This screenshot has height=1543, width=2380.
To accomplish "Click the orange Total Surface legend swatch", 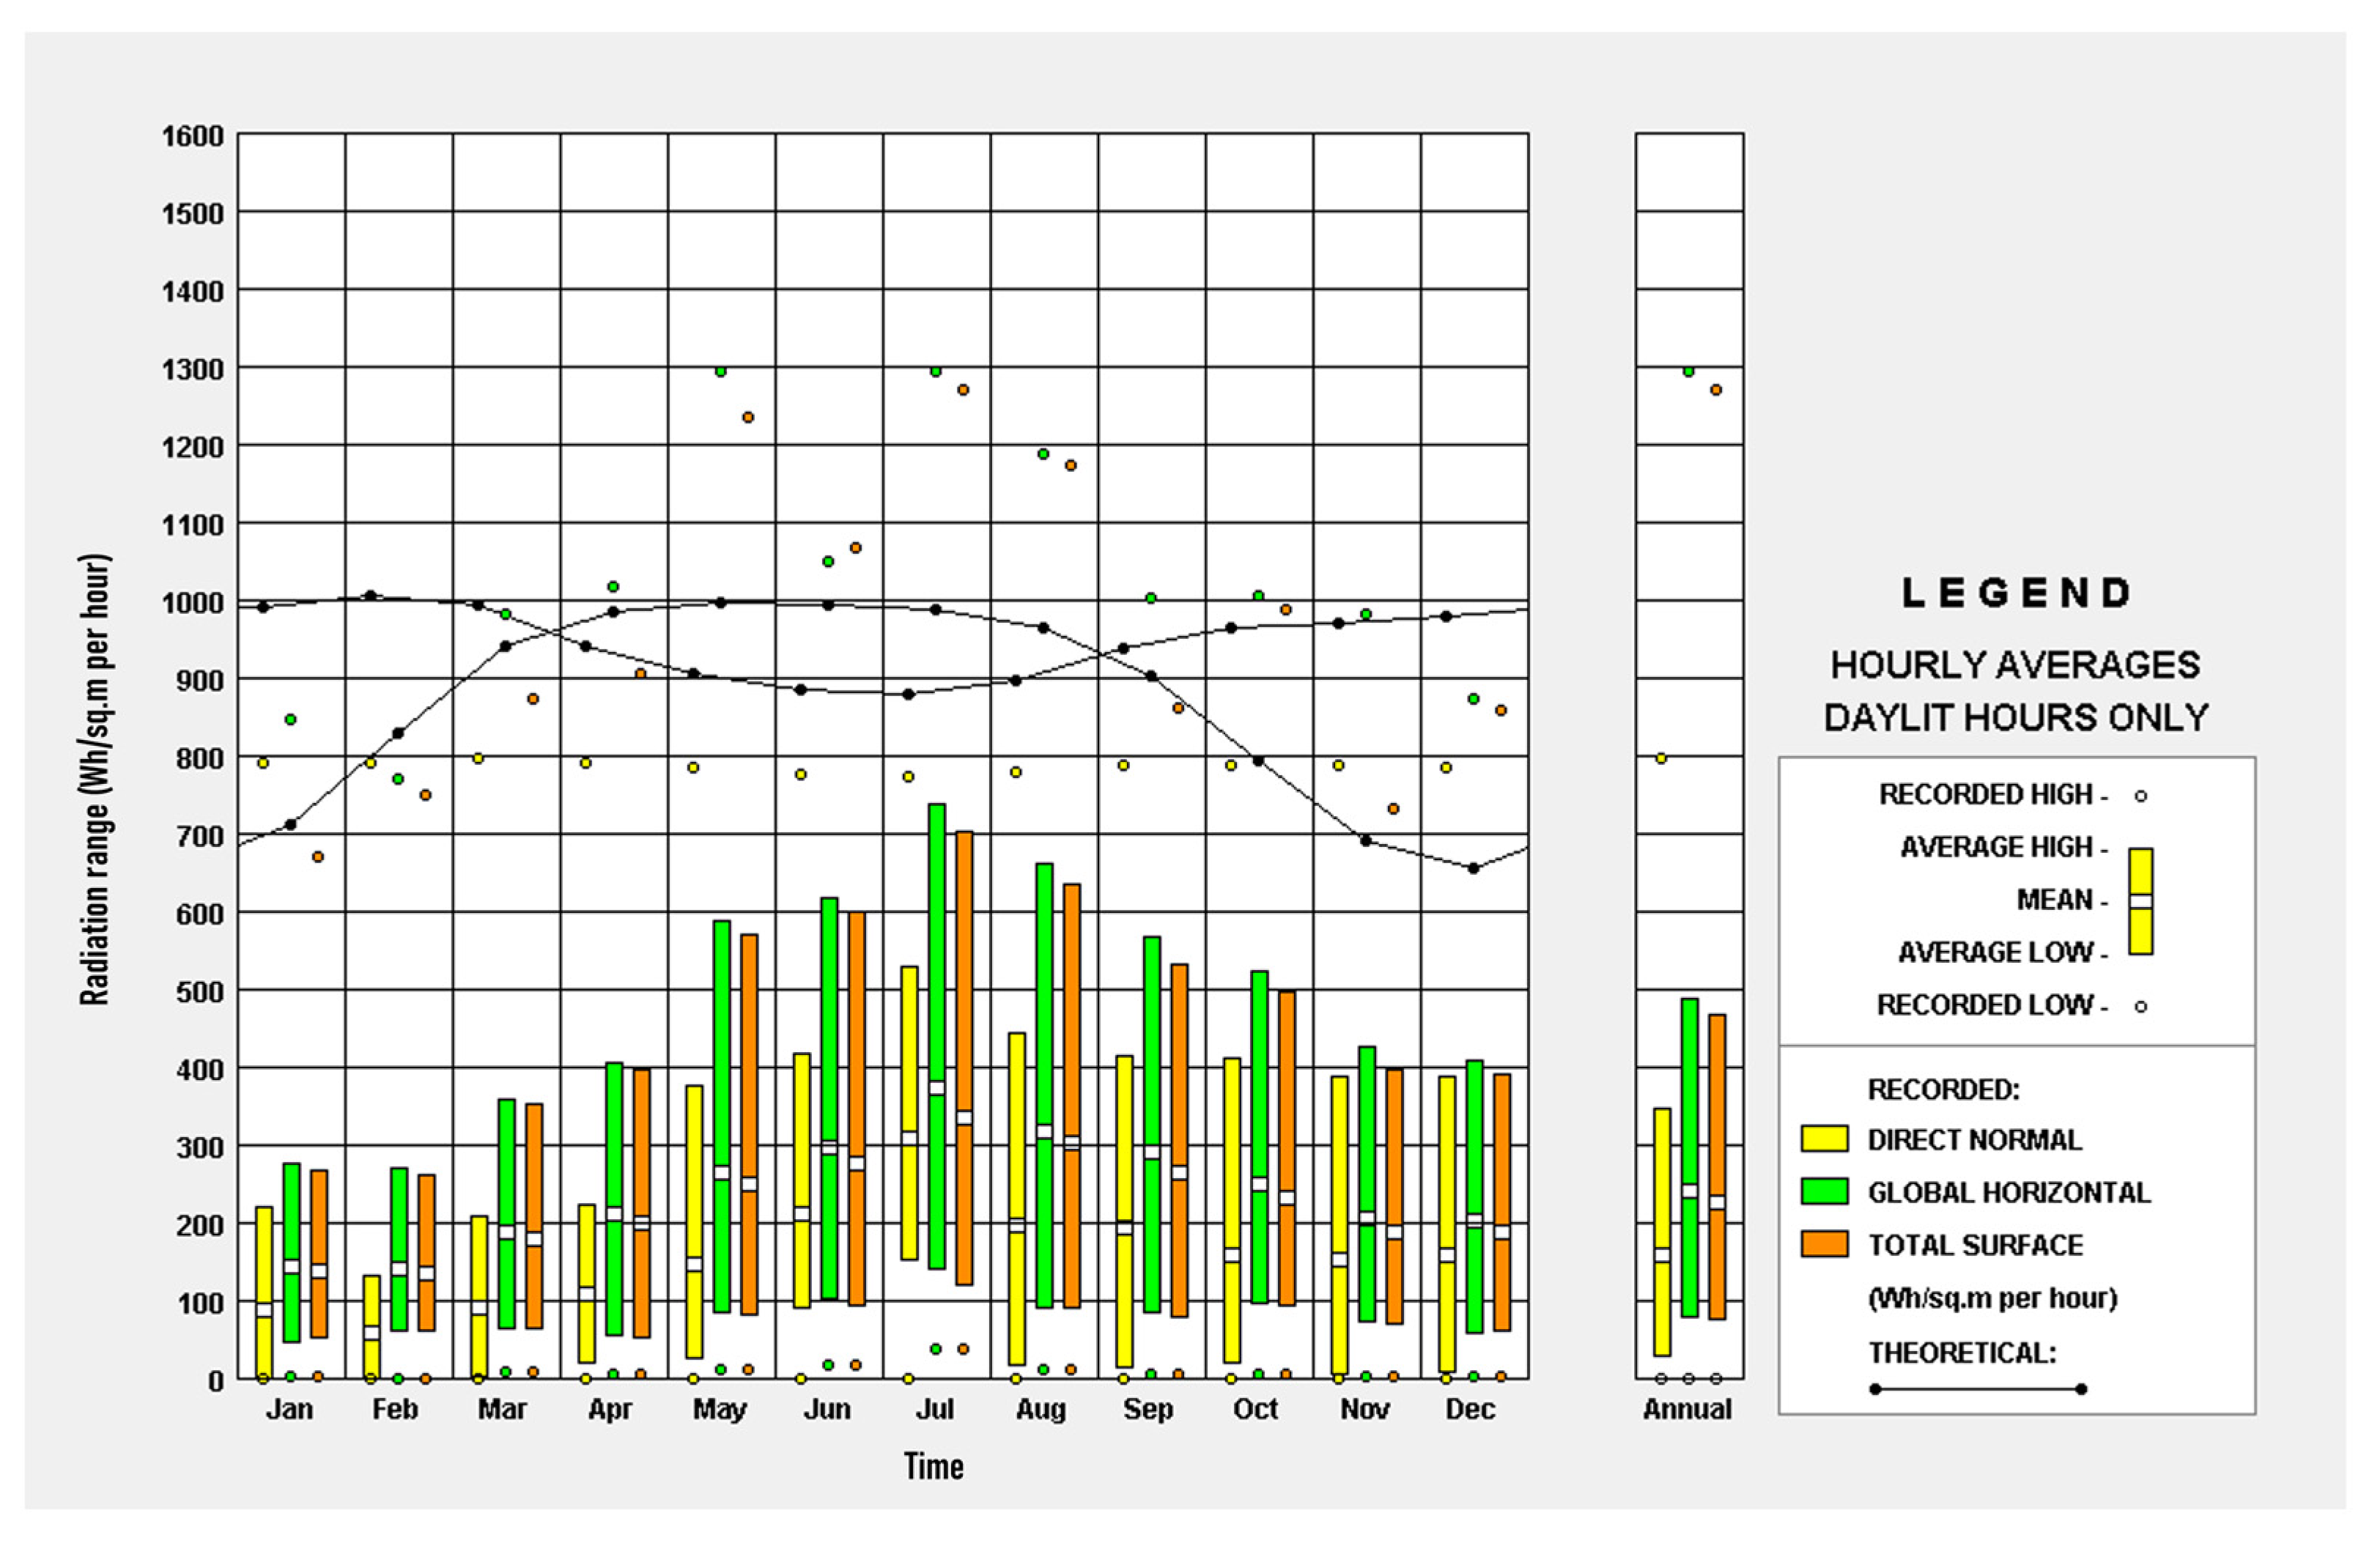I will [x=1823, y=1244].
